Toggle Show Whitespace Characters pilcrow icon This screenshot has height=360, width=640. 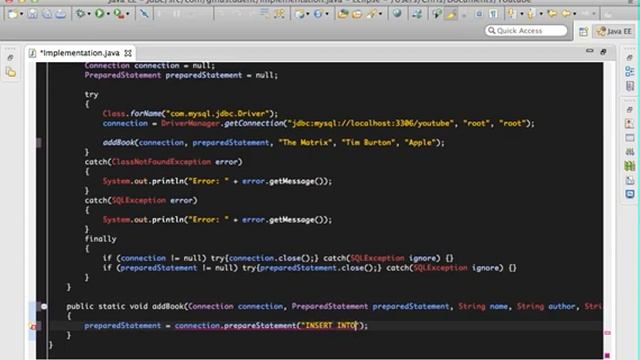click(x=493, y=14)
